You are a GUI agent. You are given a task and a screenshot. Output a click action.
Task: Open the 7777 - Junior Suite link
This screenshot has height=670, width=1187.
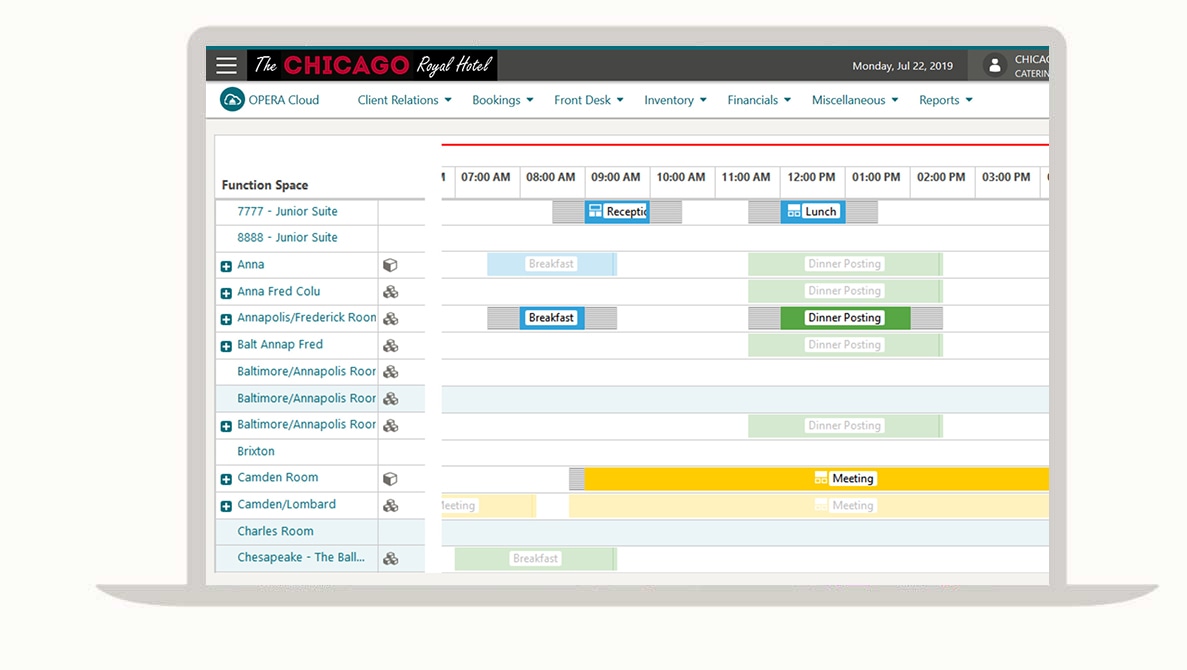287,212
